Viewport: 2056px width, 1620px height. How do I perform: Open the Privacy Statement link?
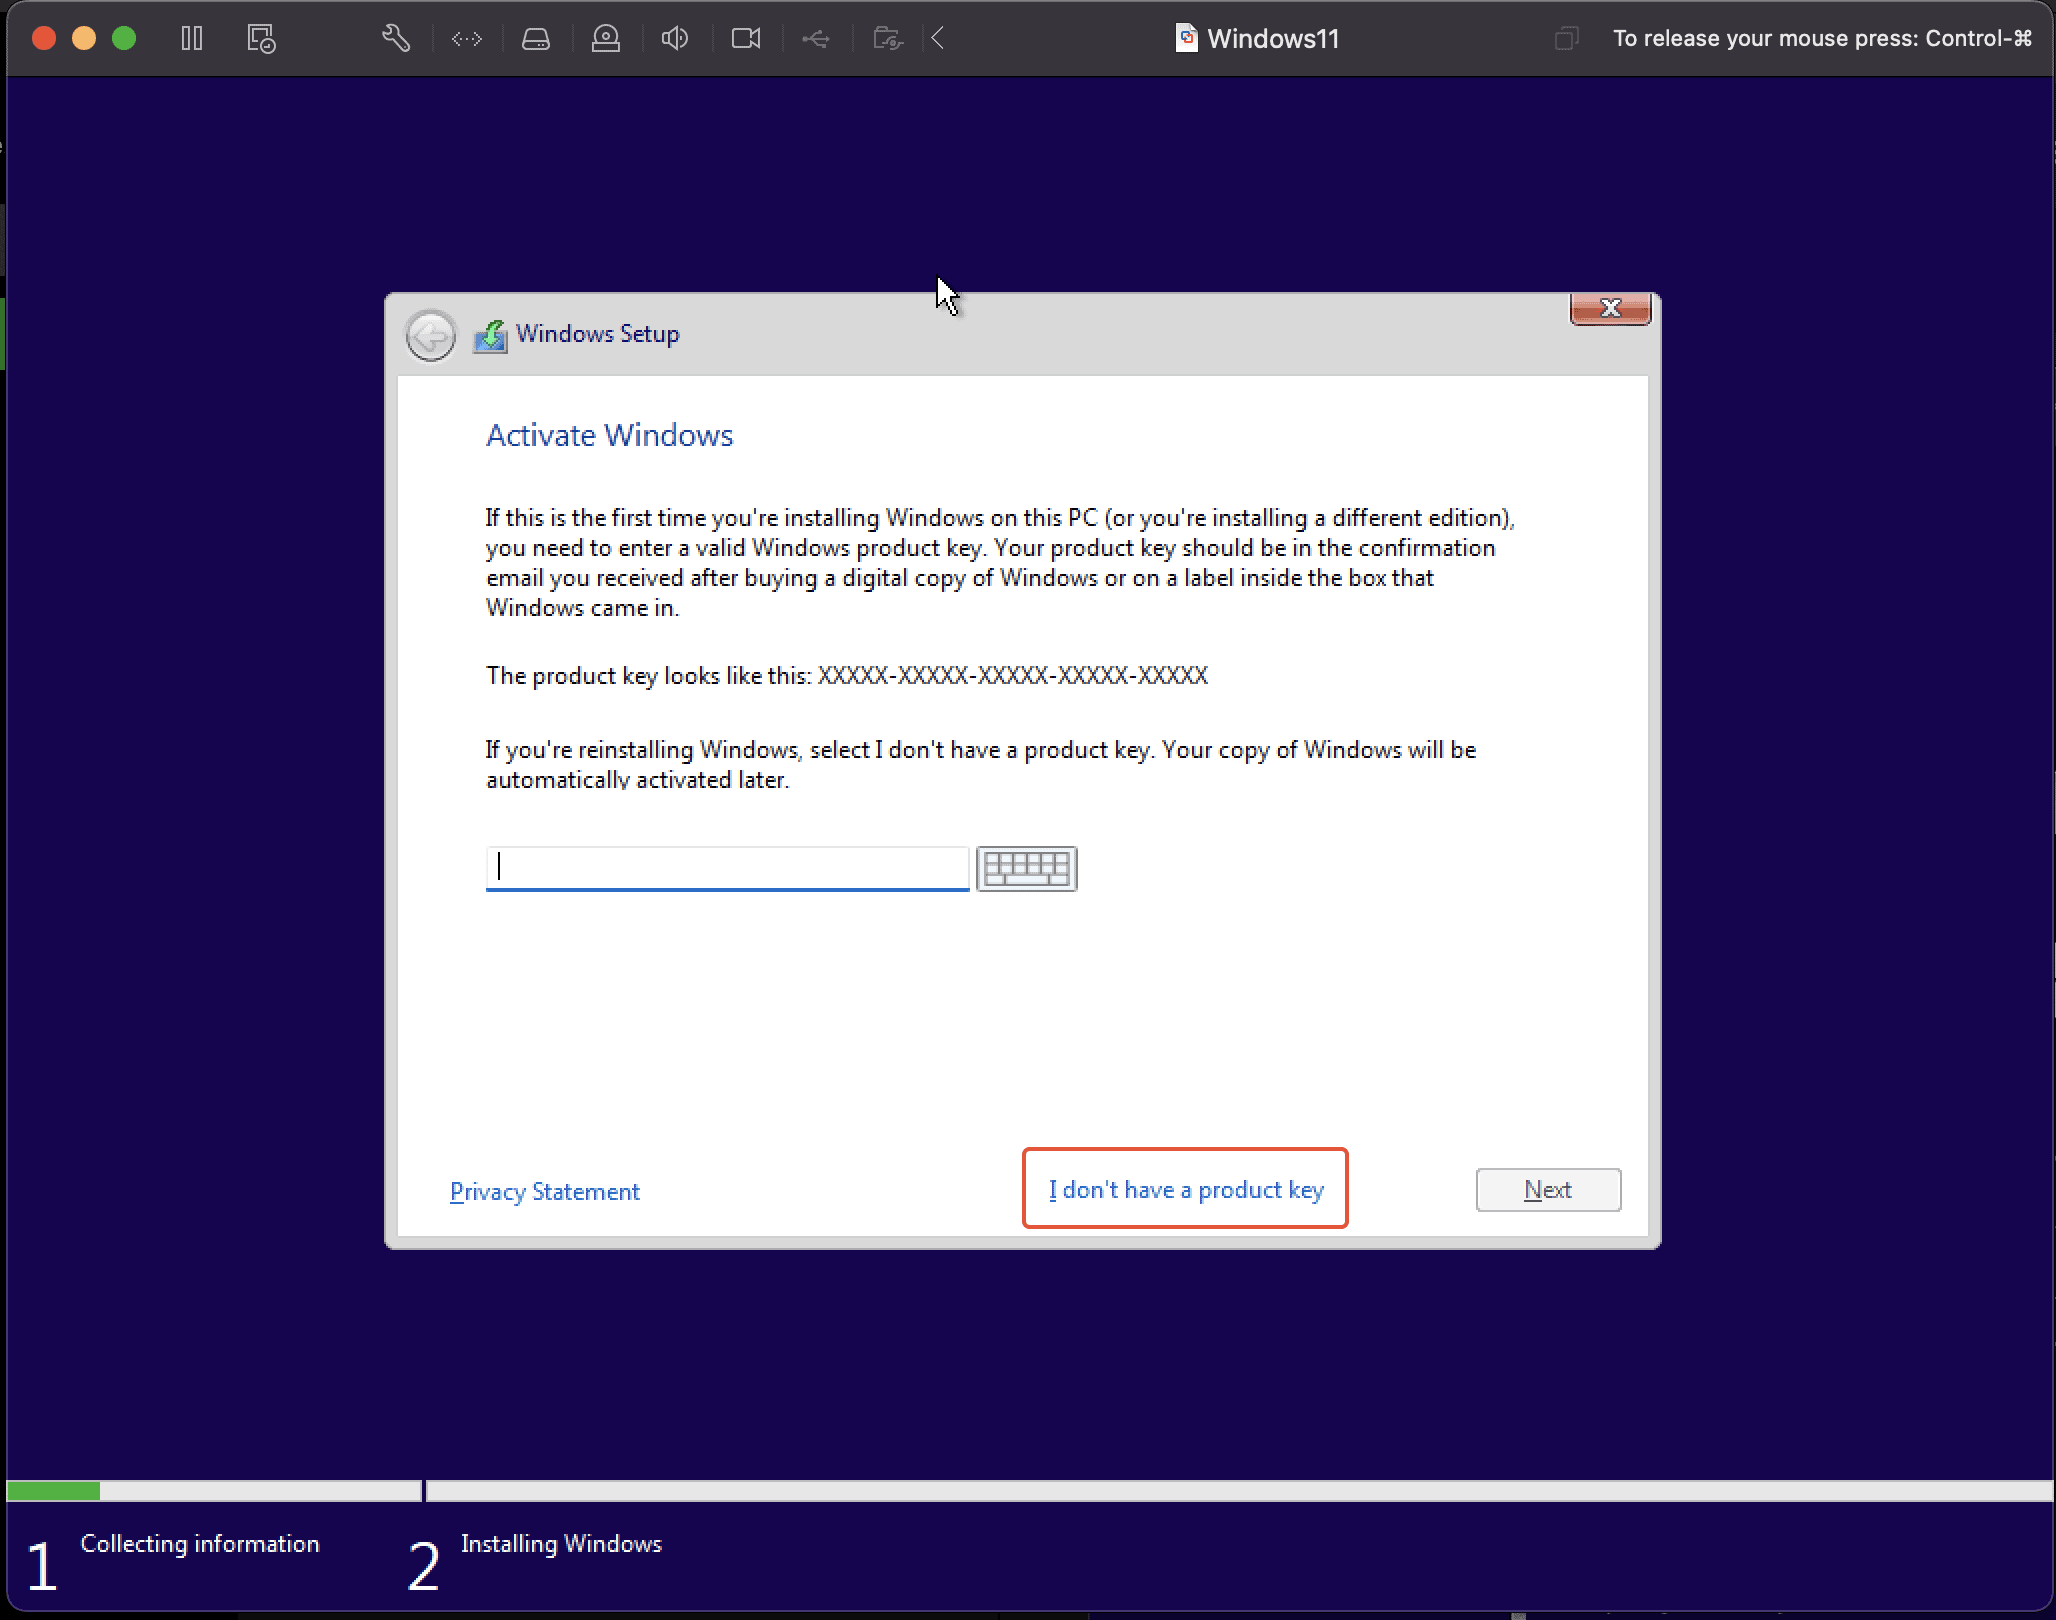[545, 1192]
